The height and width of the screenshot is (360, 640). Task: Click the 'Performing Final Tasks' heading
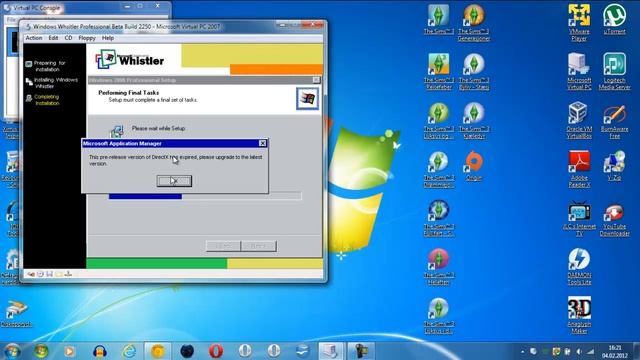[x=129, y=93]
